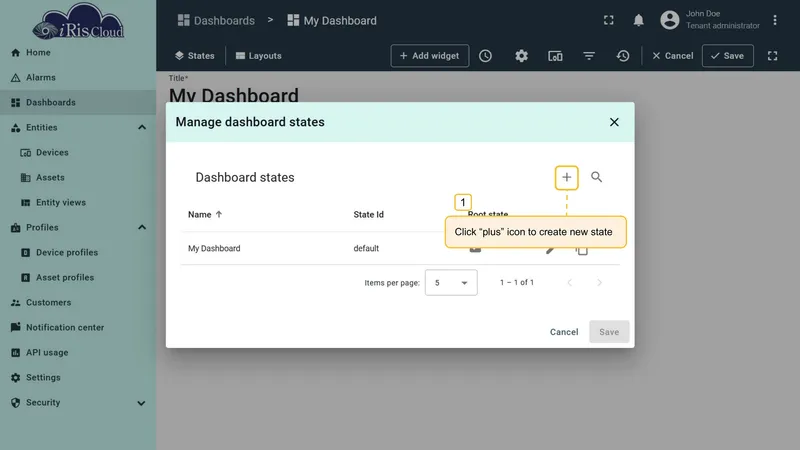The width and height of the screenshot is (800, 450).
Task: Open the Layouts menu in toolbar
Action: click(x=259, y=56)
